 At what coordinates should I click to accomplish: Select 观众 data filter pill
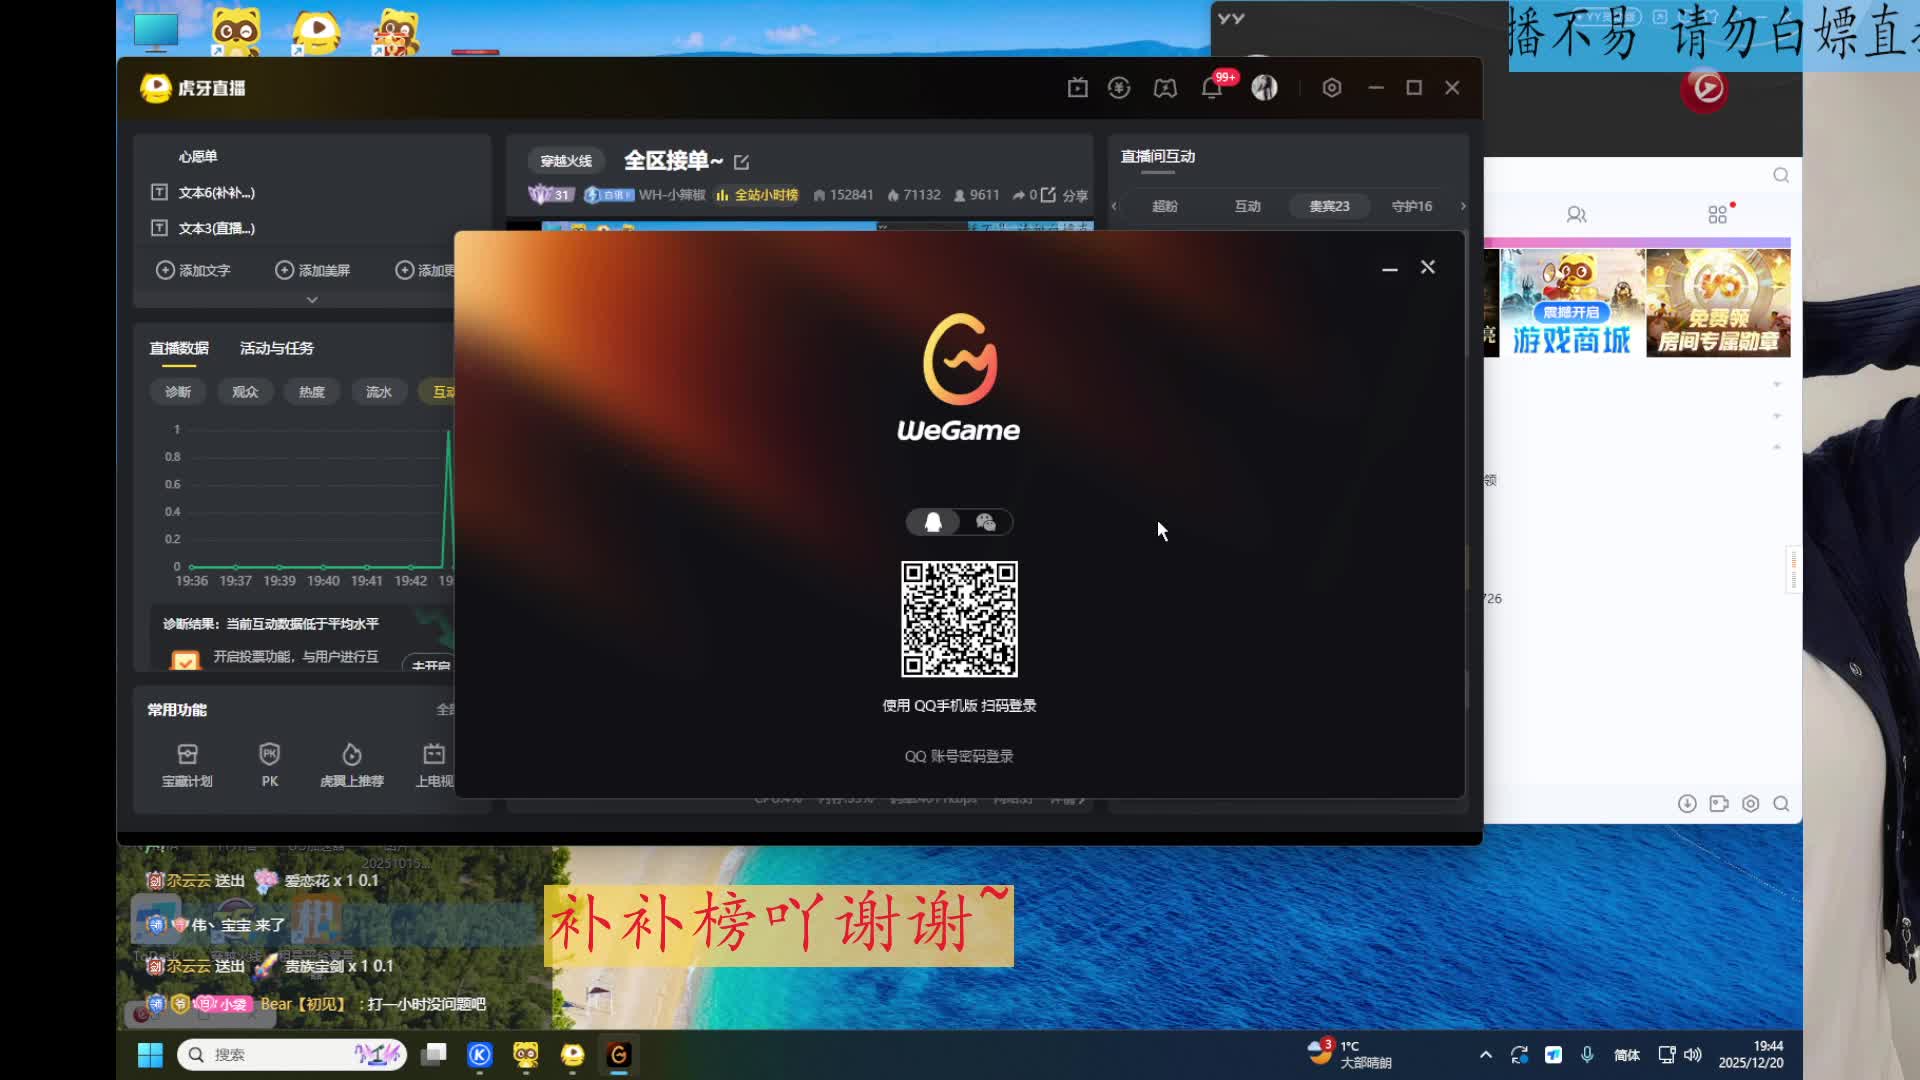coord(245,392)
